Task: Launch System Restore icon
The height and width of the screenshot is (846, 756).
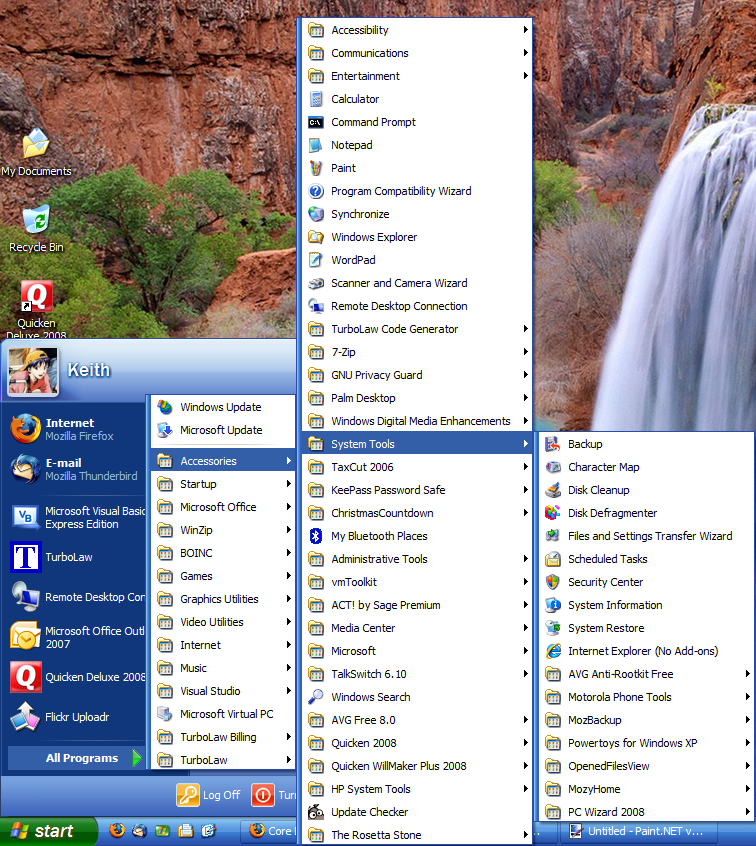Action: coord(553,629)
